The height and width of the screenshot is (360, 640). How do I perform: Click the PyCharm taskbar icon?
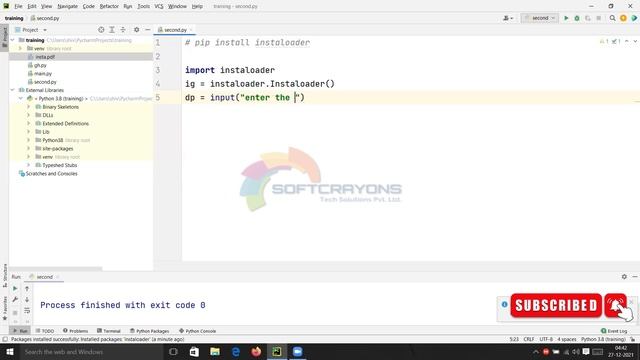[277, 352]
